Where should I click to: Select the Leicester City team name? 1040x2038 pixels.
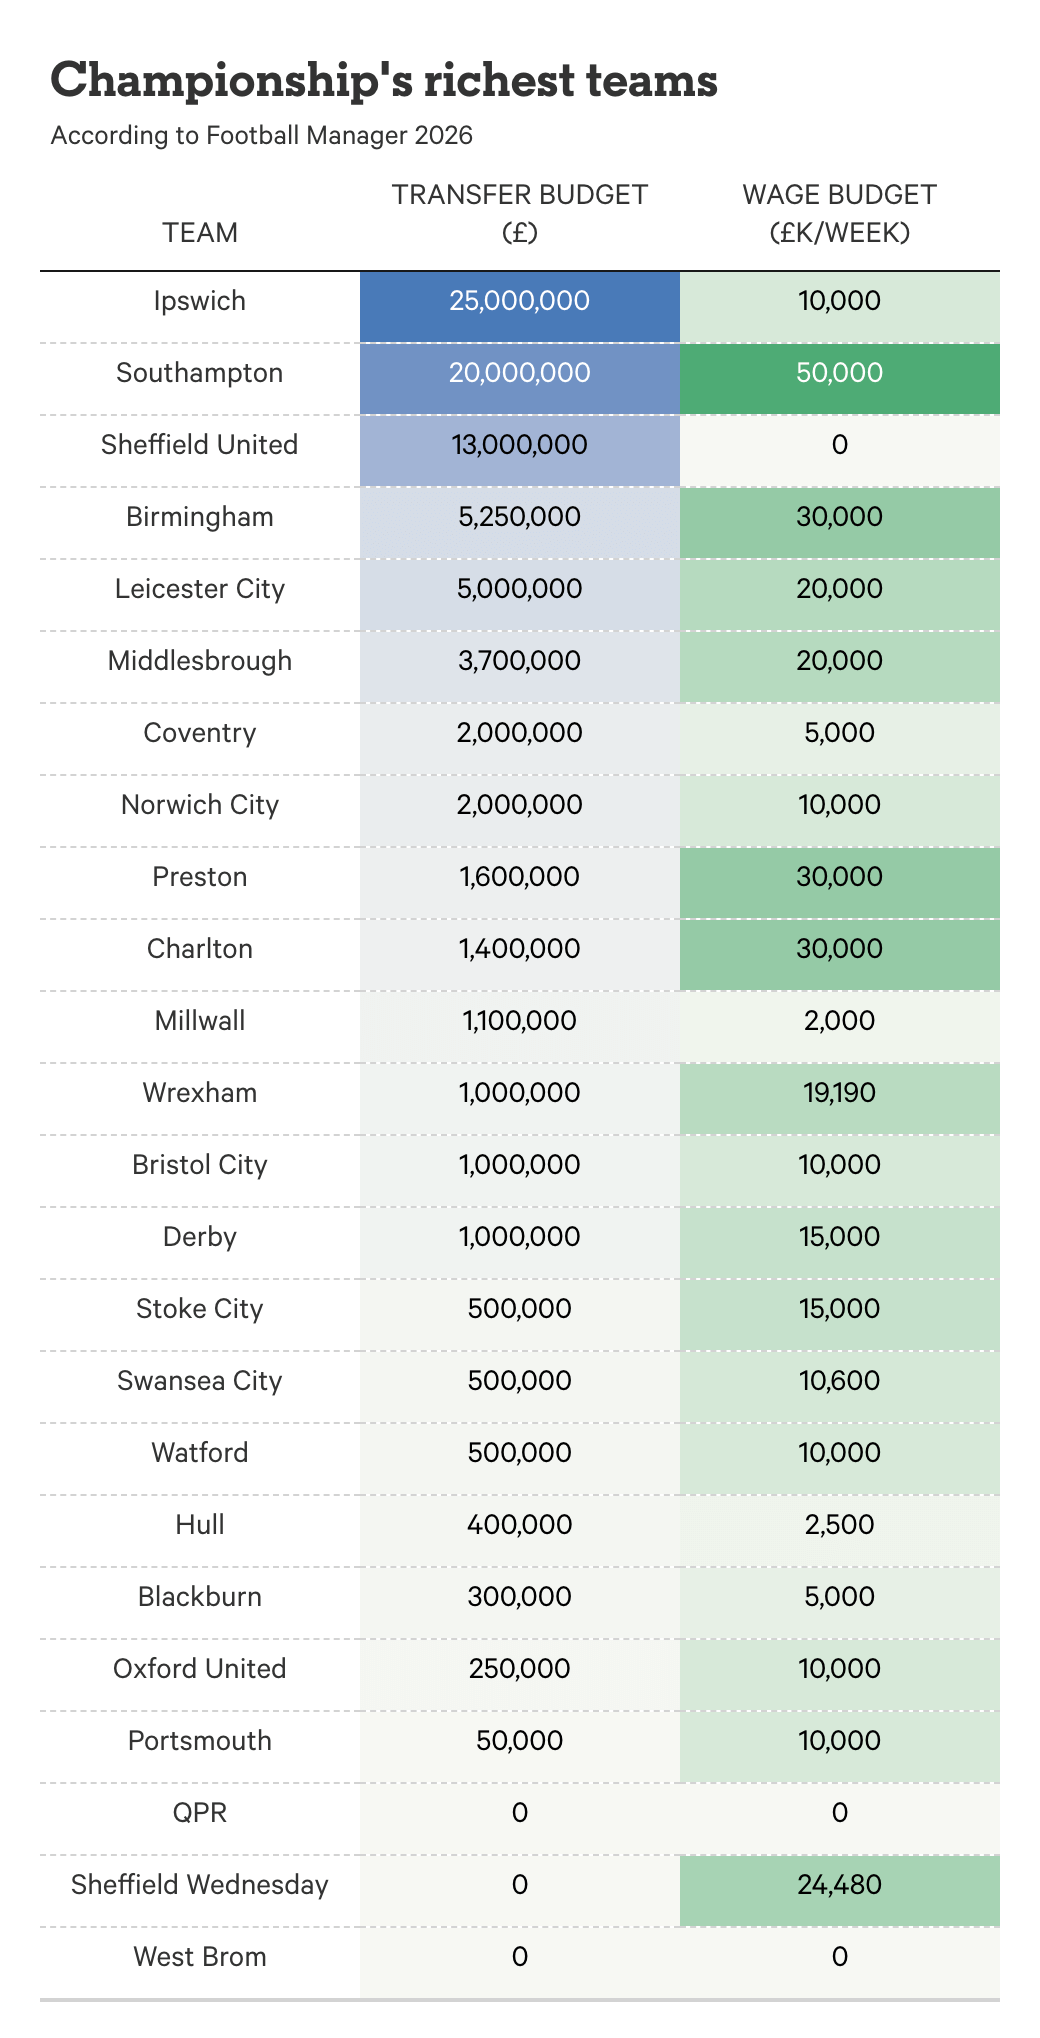tap(200, 589)
